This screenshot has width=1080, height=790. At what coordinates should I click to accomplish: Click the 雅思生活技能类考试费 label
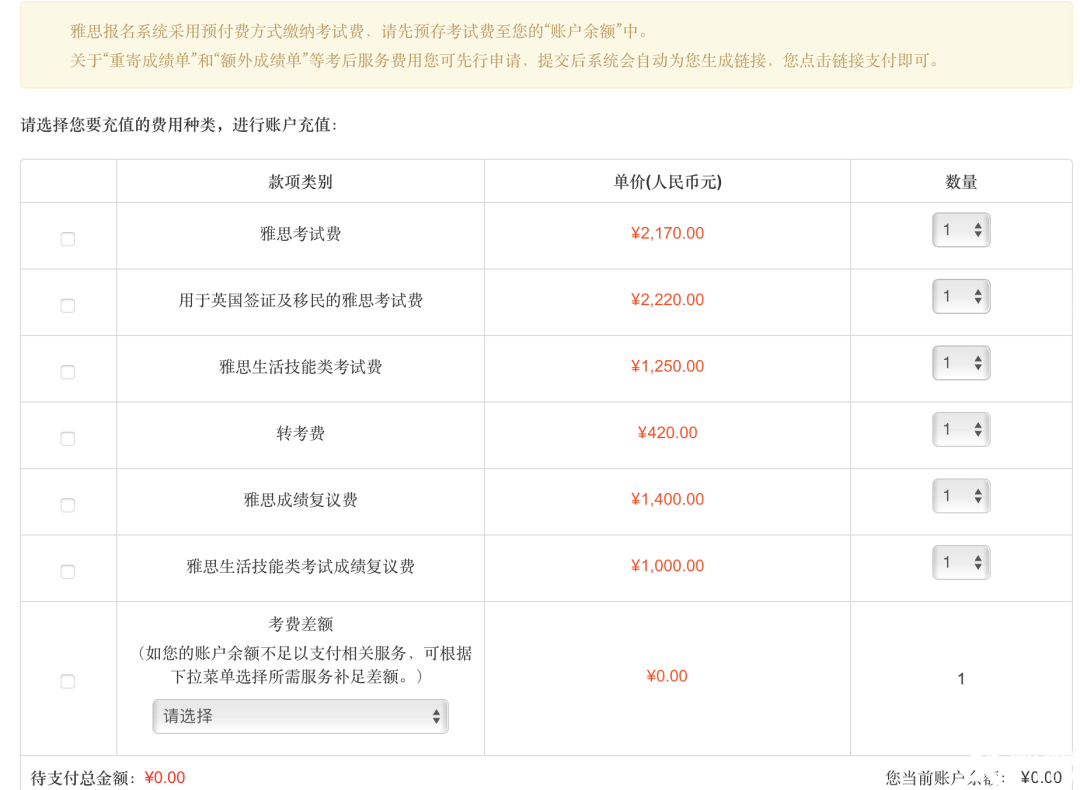pos(300,366)
